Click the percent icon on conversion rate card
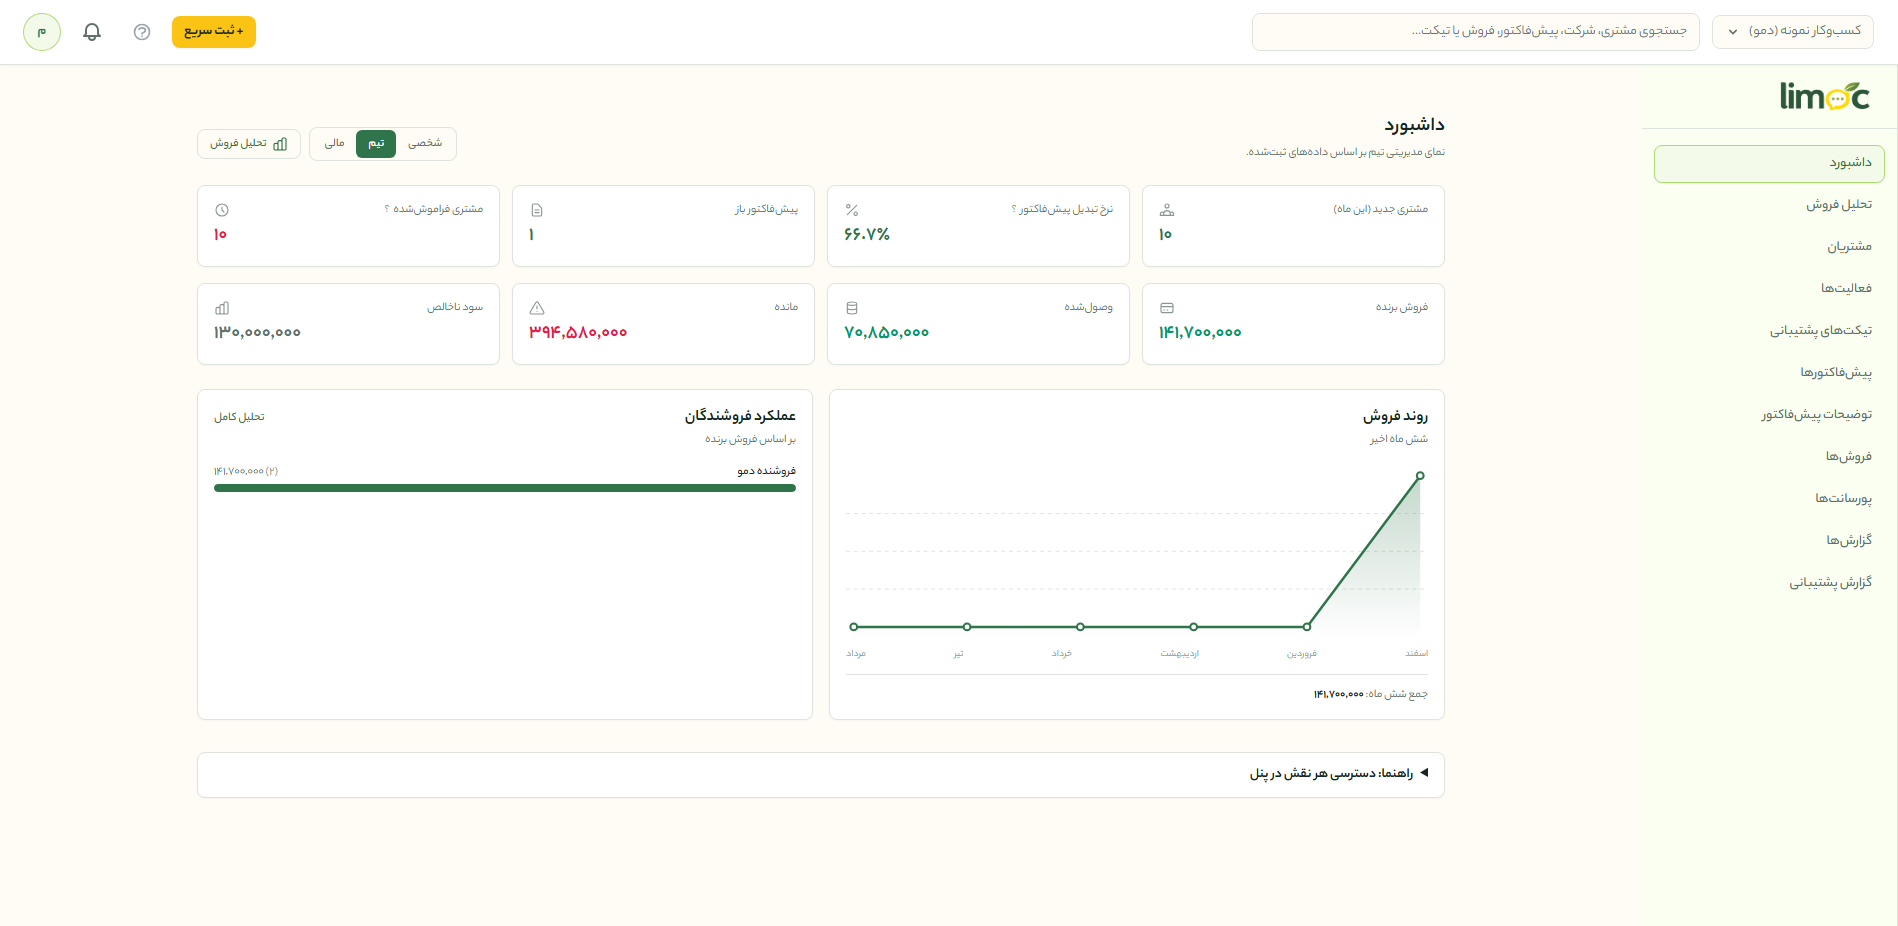The image size is (1898, 926). point(852,210)
